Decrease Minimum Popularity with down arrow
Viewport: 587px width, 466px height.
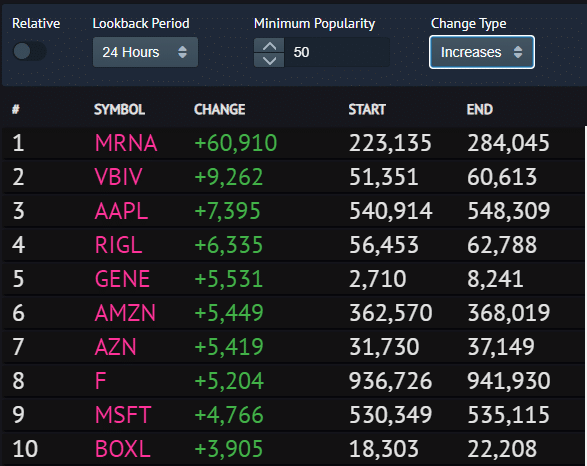269,60
